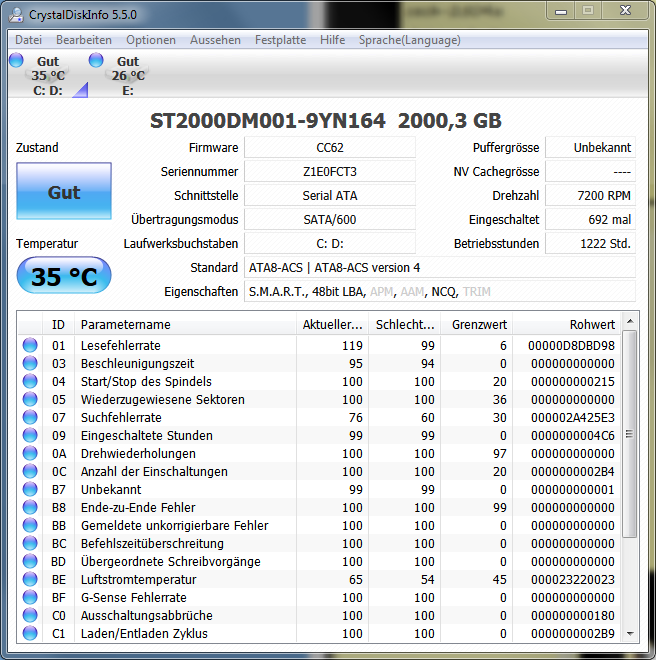656x660 pixels.
Task: Click status orb of Wiederzugewiesene Sektoren row
Action: pyautogui.click(x=30, y=399)
